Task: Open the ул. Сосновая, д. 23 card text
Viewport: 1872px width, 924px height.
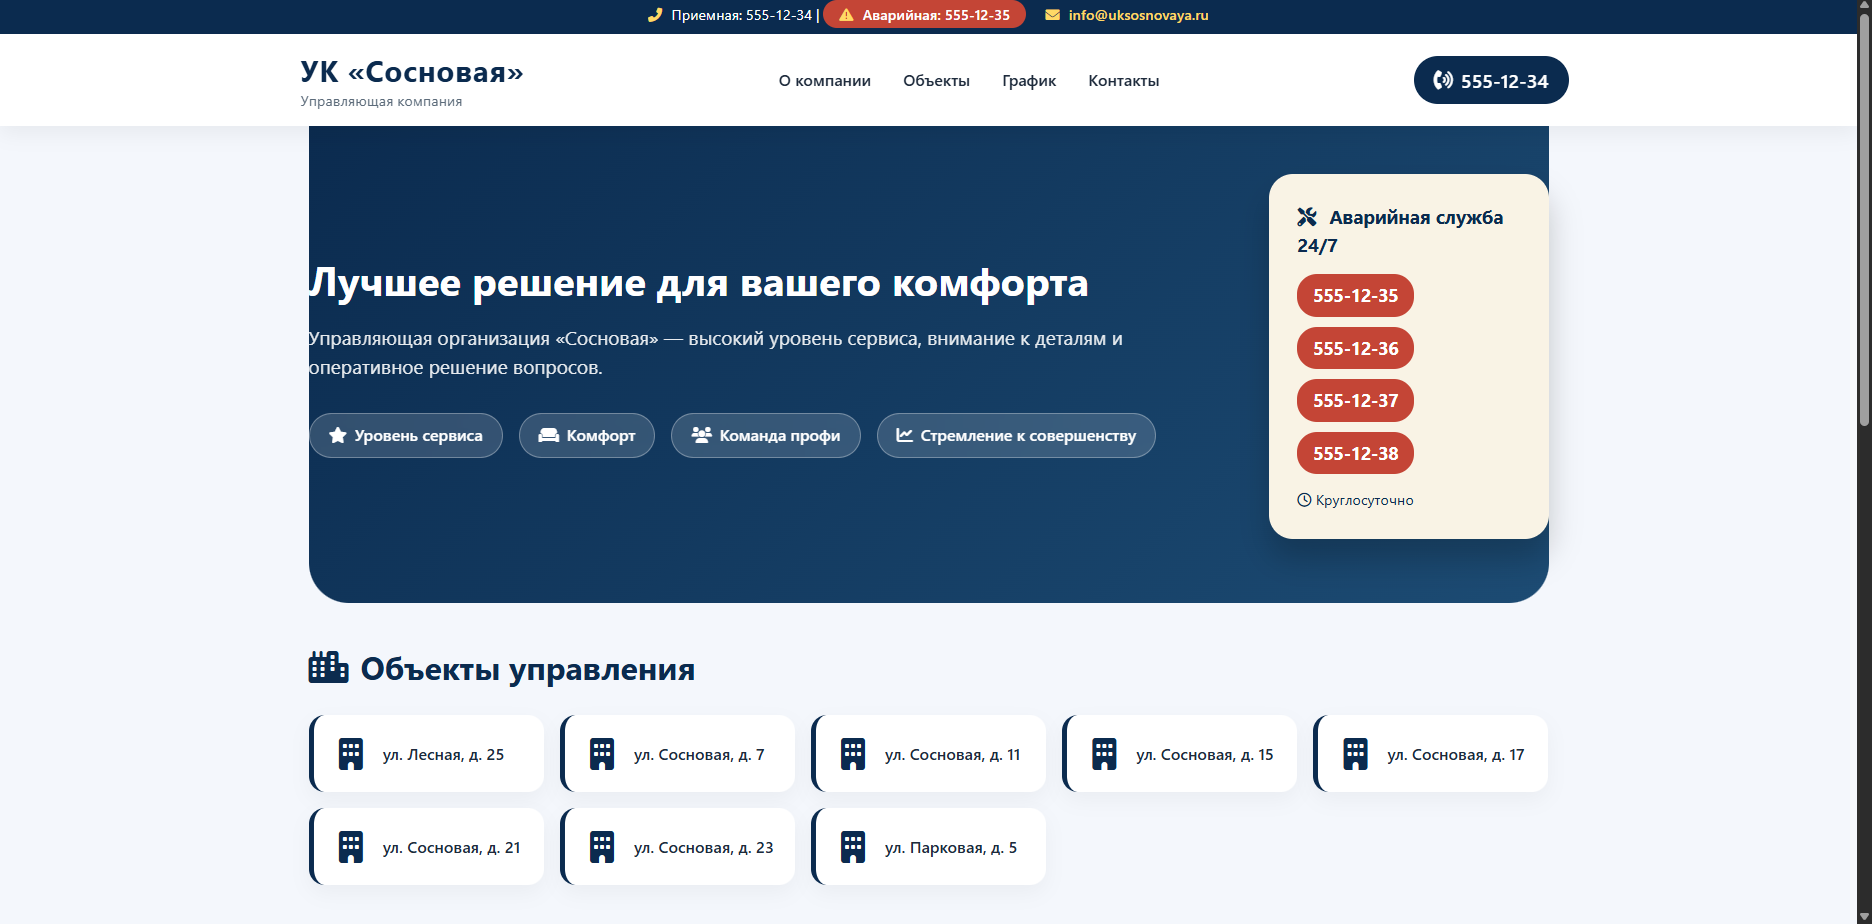Action: [x=703, y=848]
